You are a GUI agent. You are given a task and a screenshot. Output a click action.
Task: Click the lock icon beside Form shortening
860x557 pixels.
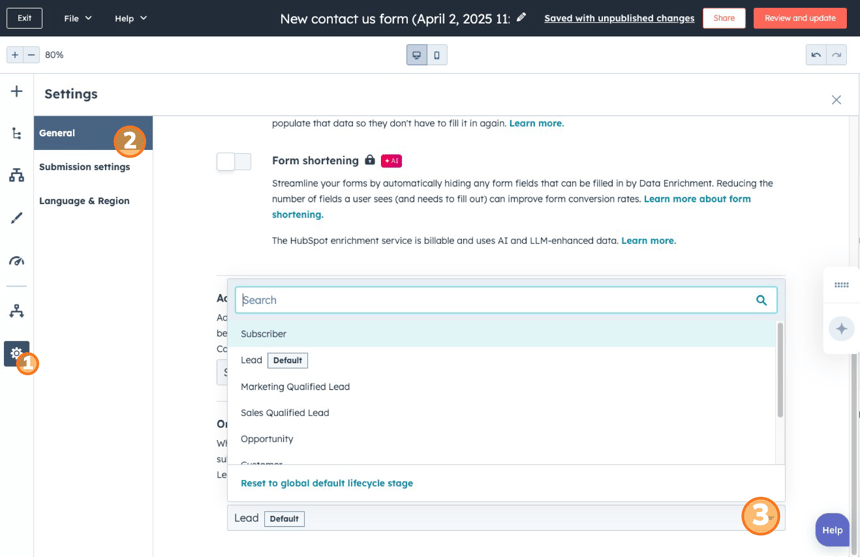(370, 160)
